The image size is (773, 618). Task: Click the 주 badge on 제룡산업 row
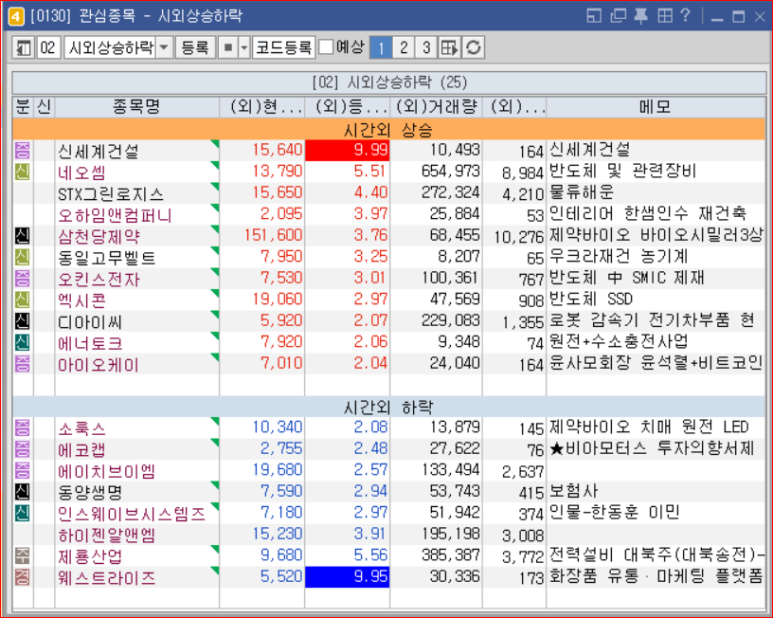tap(22, 555)
